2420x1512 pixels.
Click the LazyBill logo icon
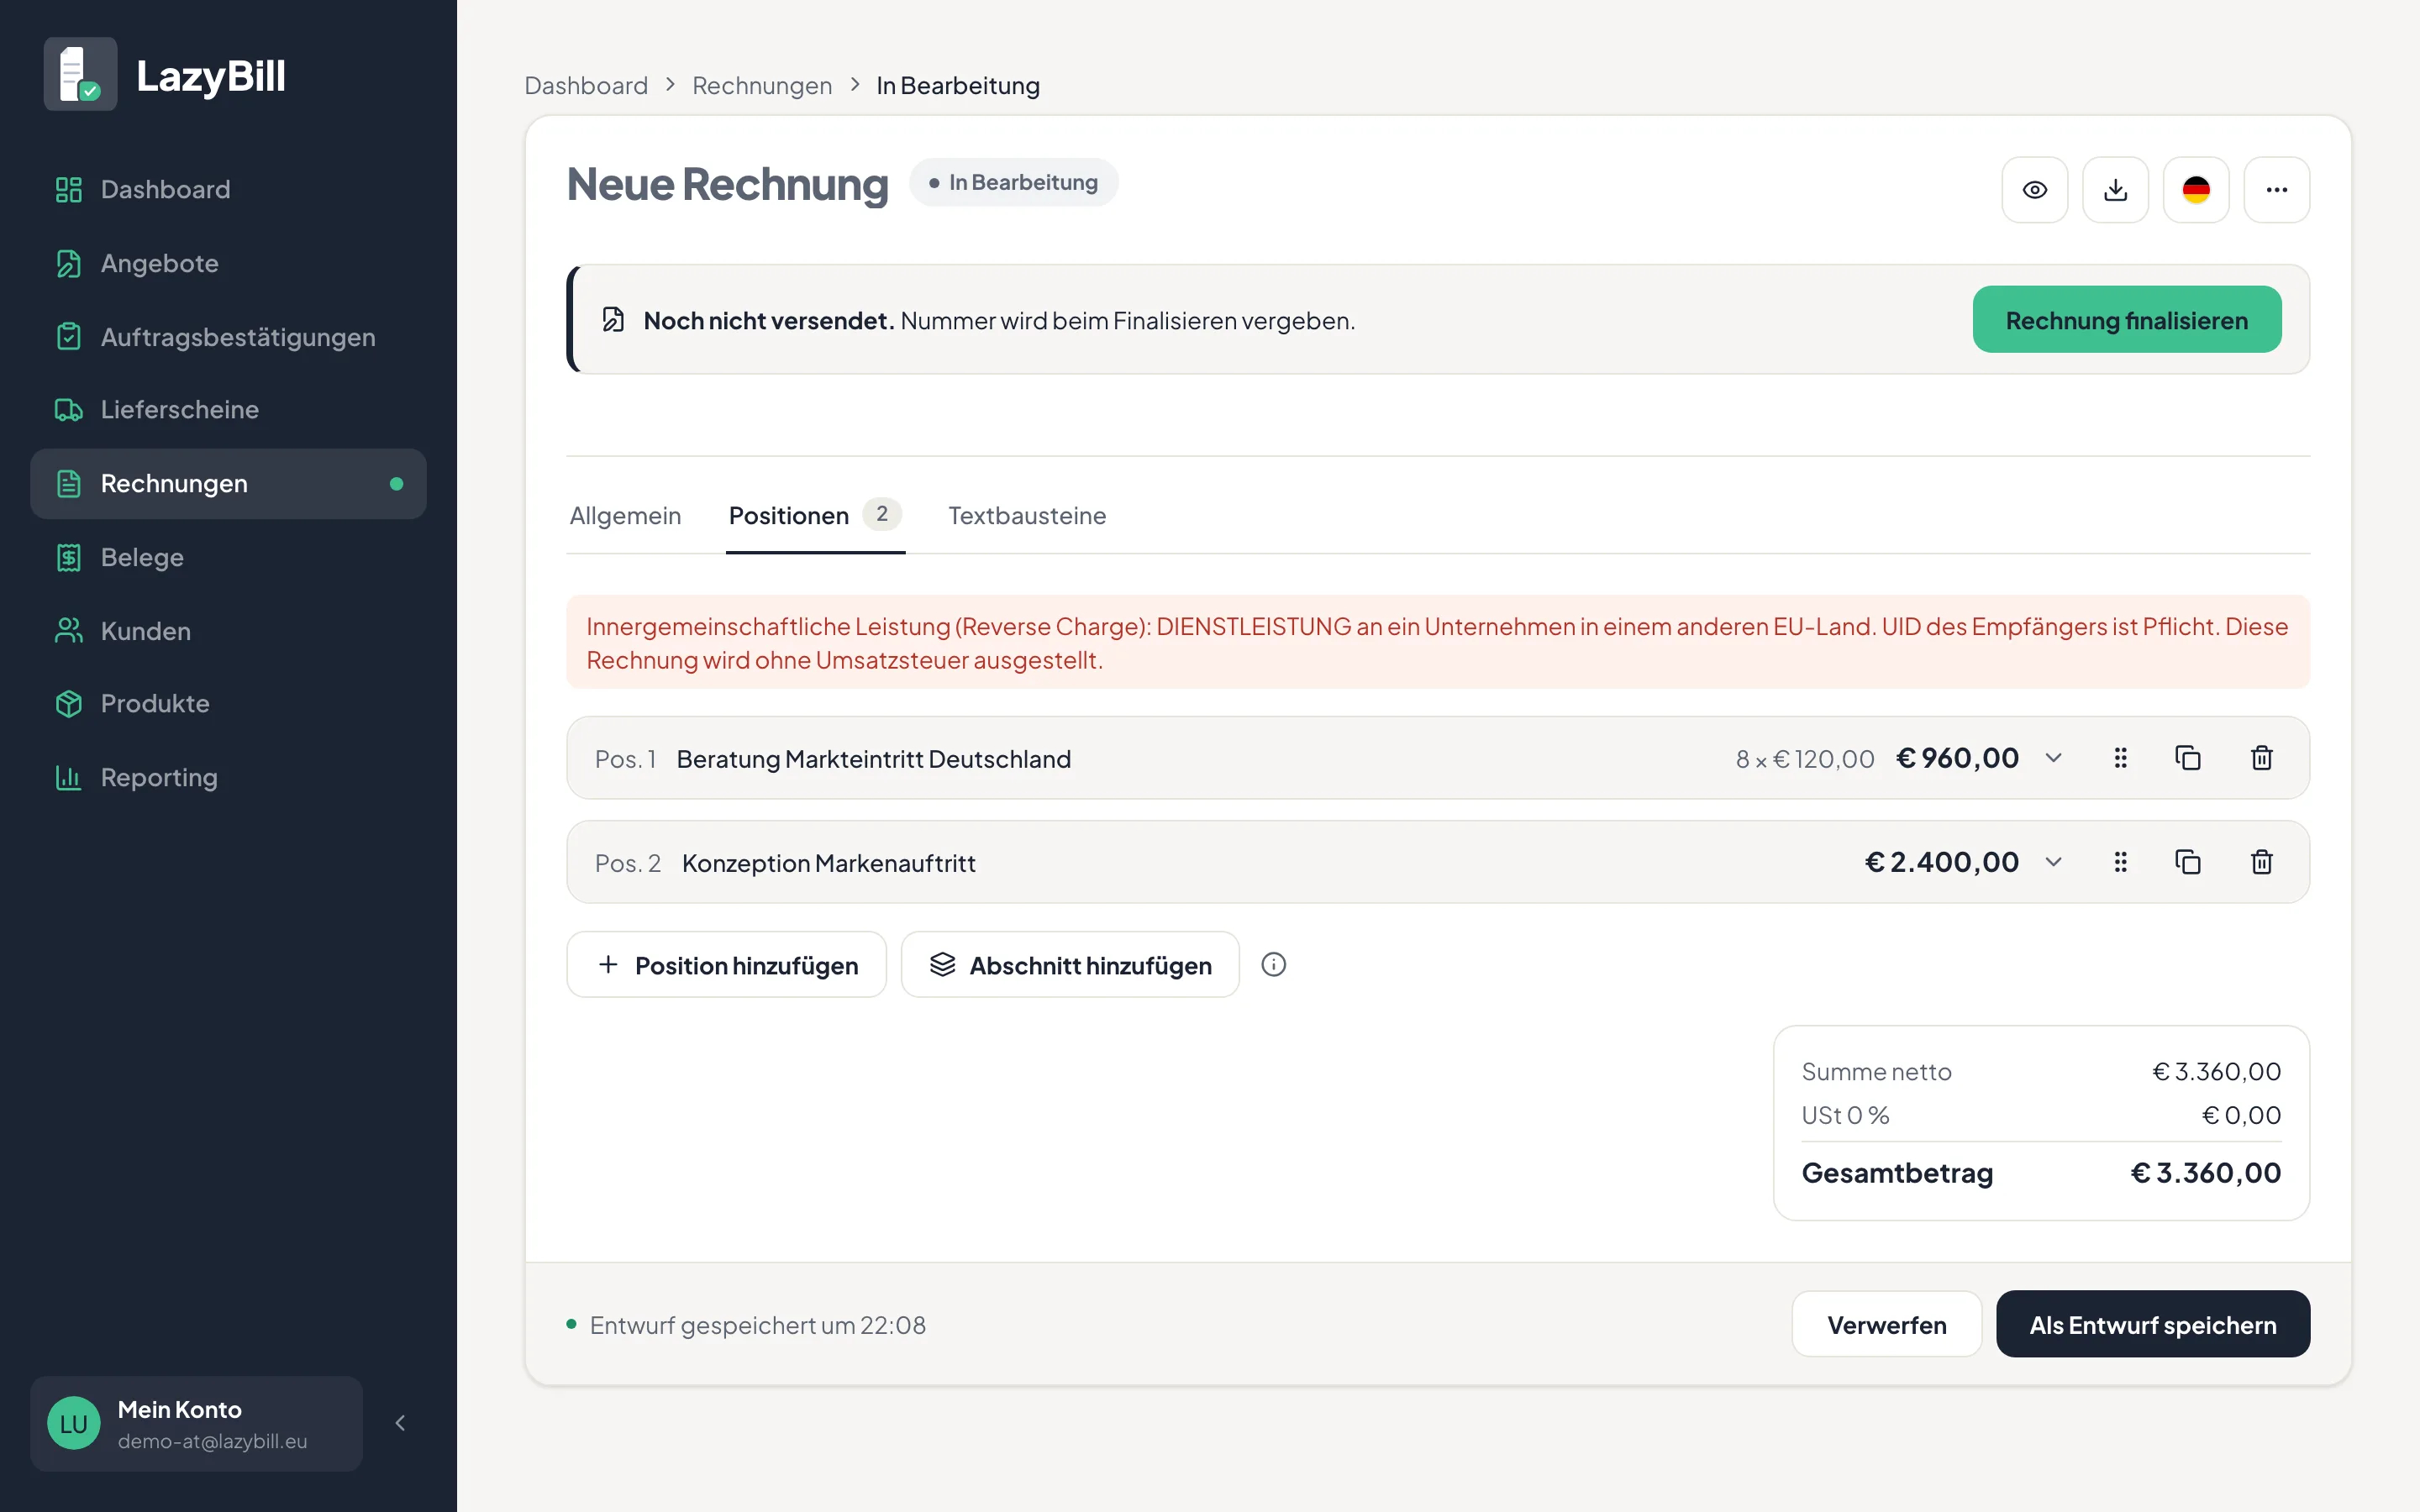coord(80,75)
